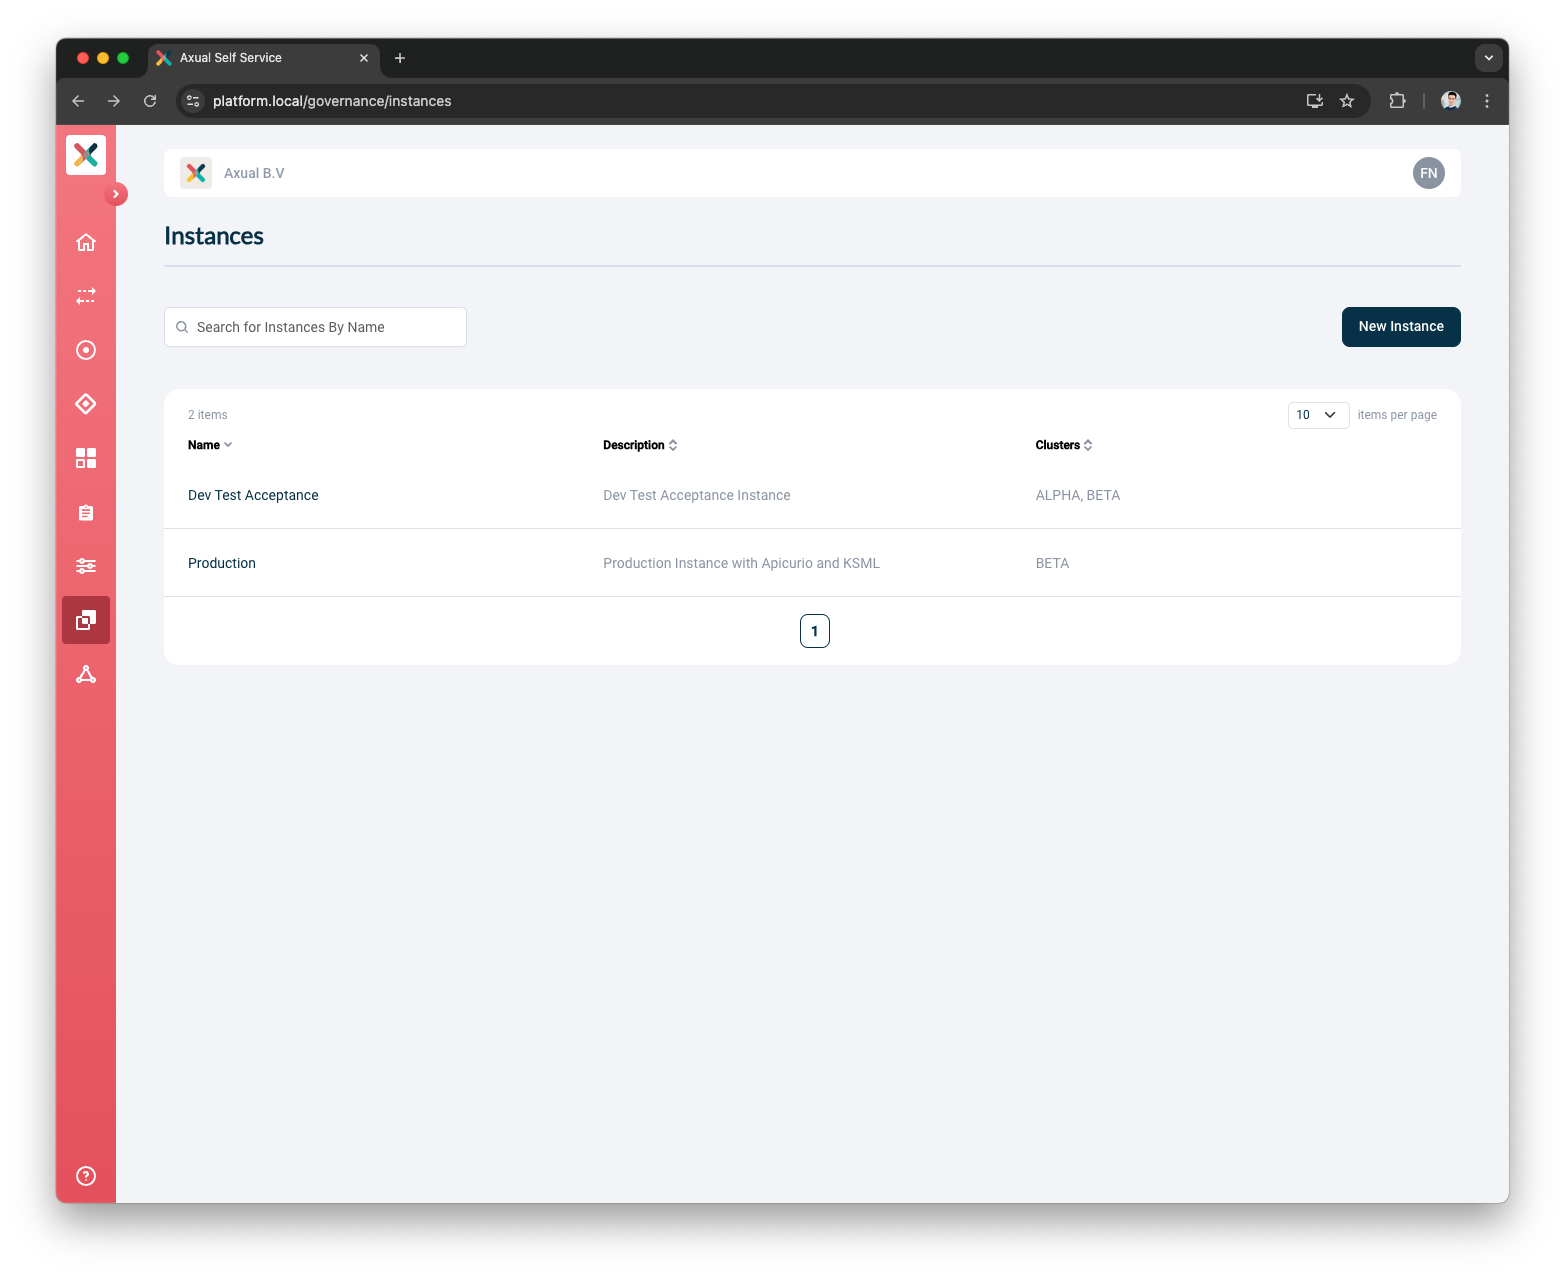Click the BETA clusters cell for Production

click(x=1052, y=563)
